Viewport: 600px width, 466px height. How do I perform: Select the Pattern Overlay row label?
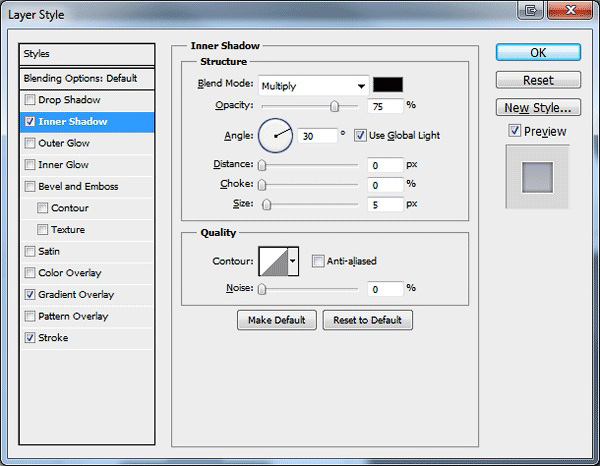tap(73, 316)
